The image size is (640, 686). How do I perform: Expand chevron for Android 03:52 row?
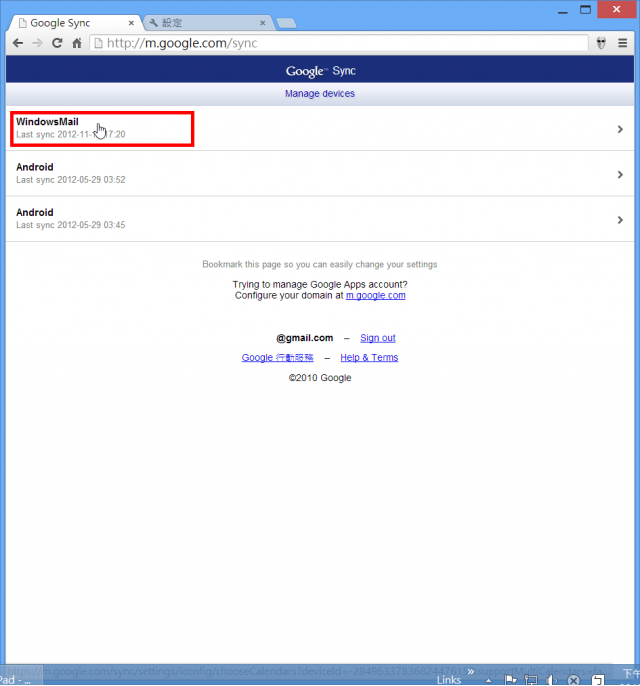[x=620, y=175]
